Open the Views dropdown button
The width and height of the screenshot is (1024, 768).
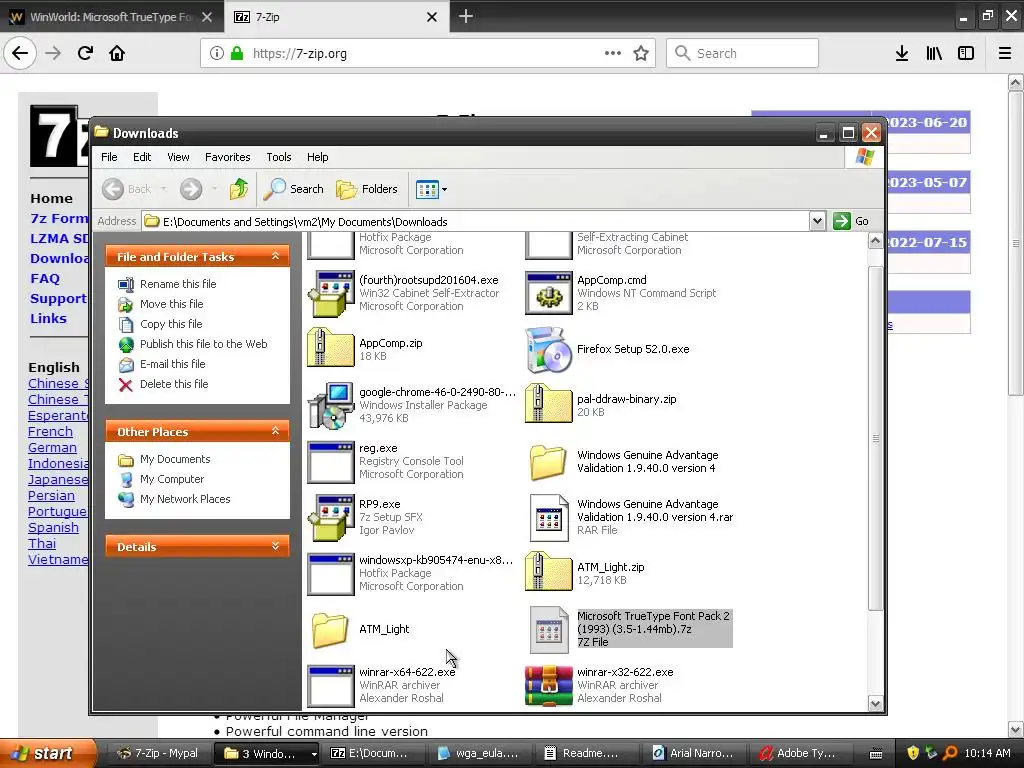pos(431,189)
